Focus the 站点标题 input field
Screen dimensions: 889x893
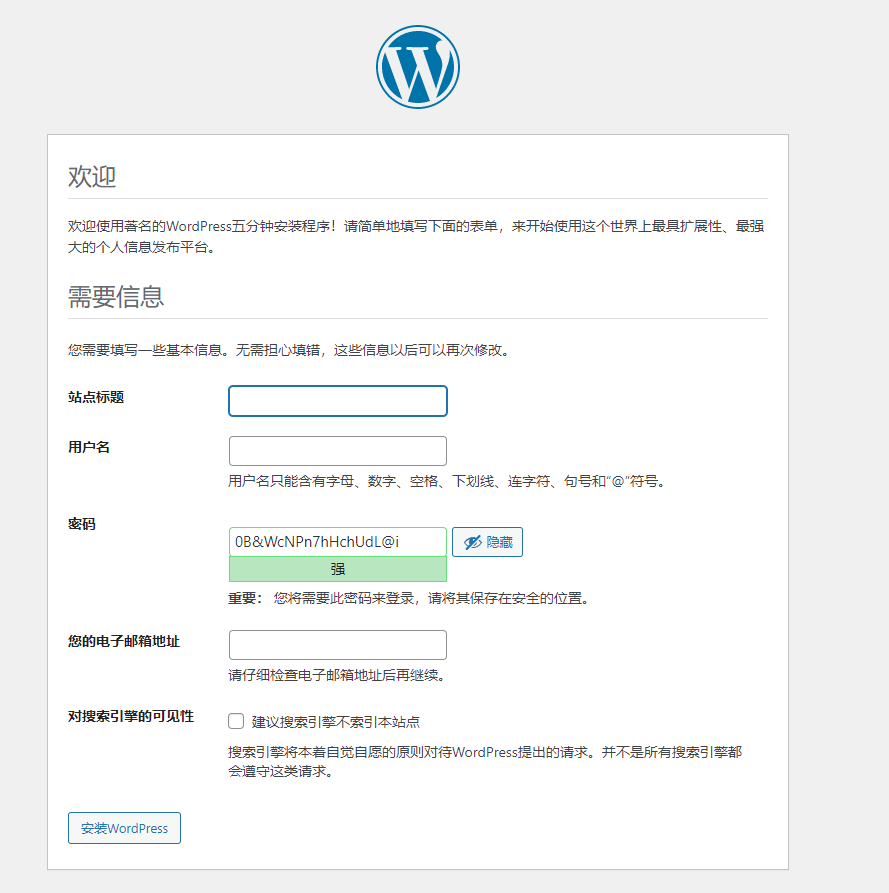point(337,400)
